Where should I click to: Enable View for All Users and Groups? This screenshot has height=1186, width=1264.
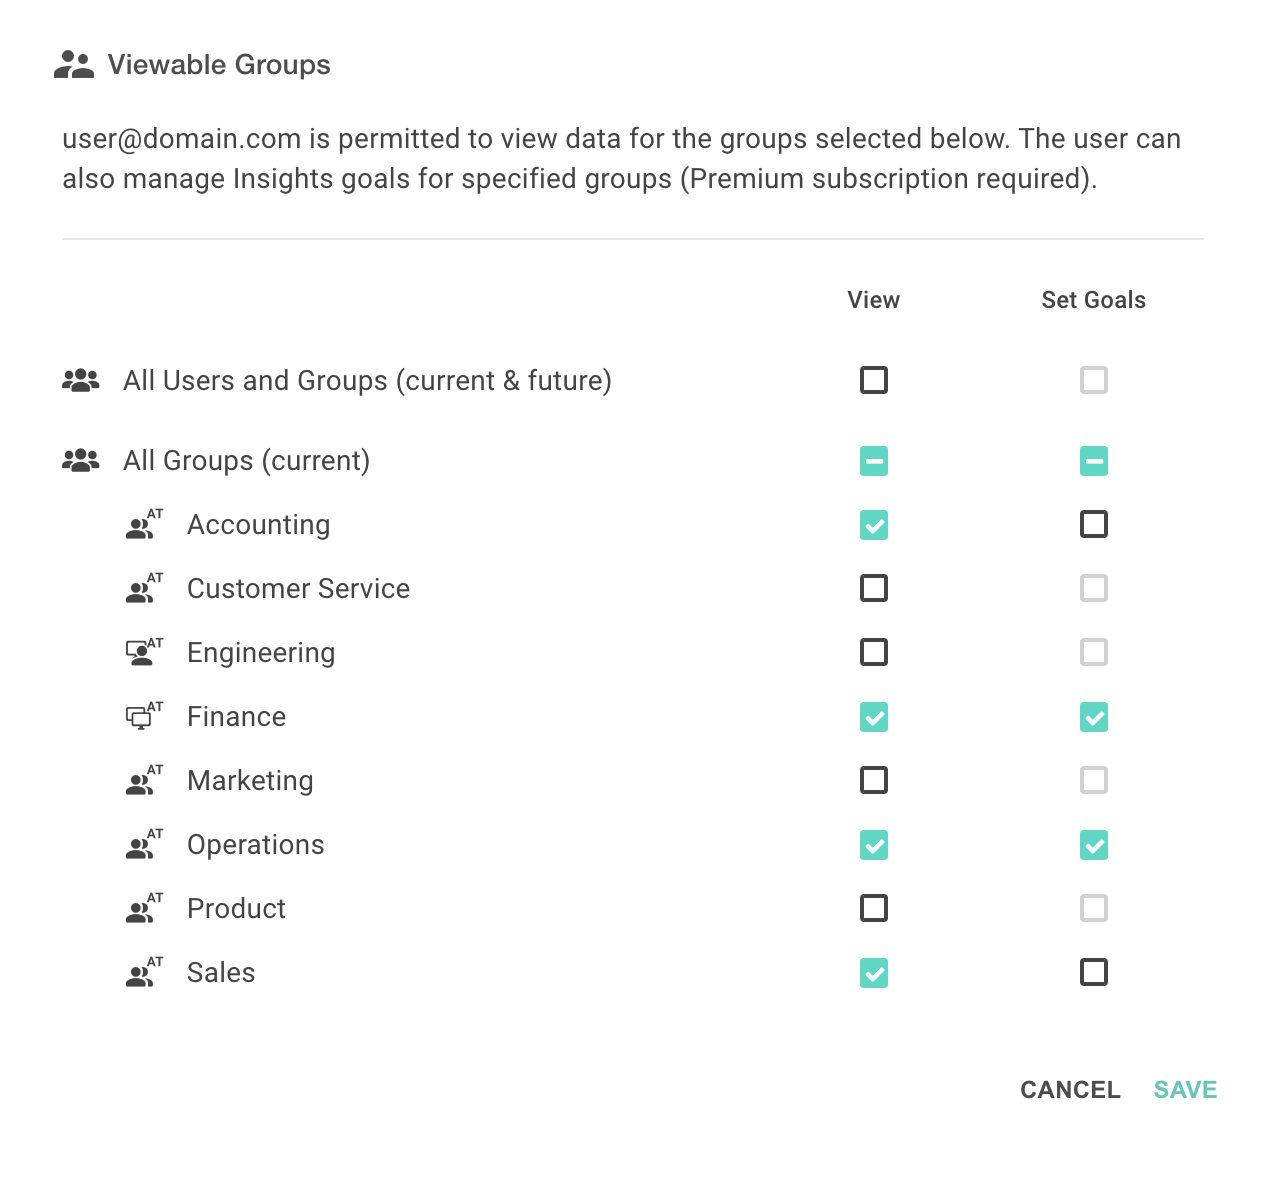874,380
